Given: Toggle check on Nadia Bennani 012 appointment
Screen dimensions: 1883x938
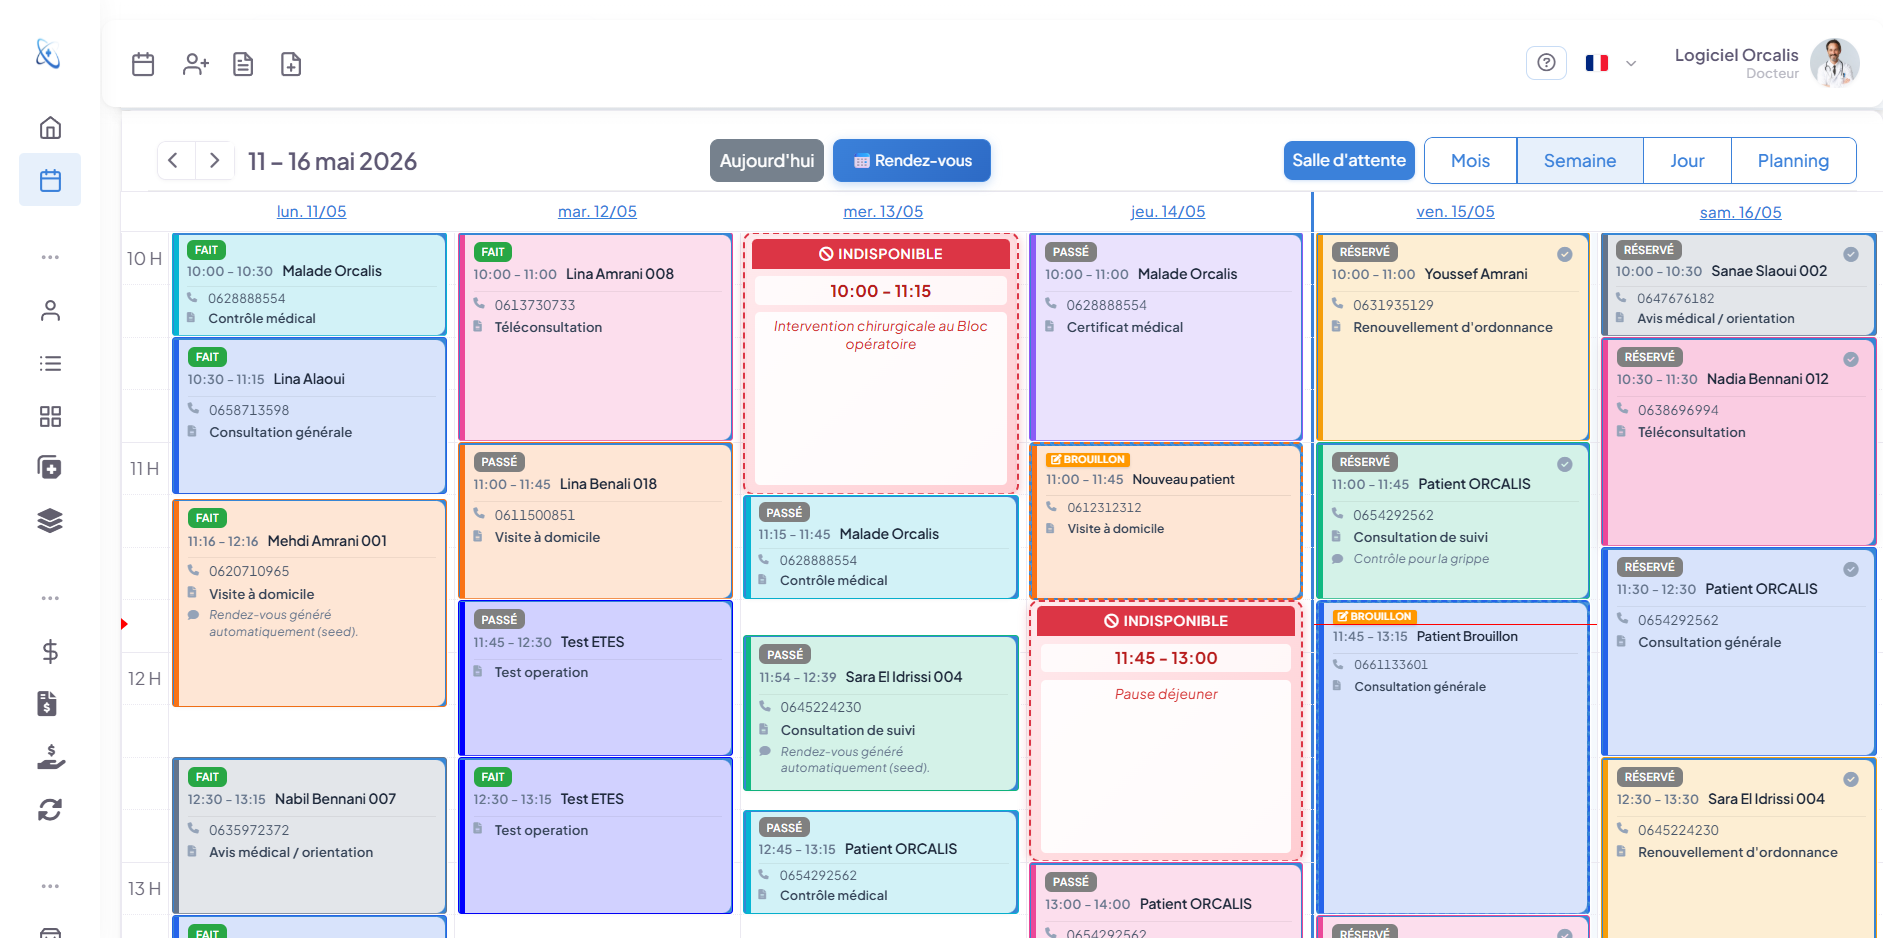Looking at the screenshot, I should click(x=1851, y=359).
